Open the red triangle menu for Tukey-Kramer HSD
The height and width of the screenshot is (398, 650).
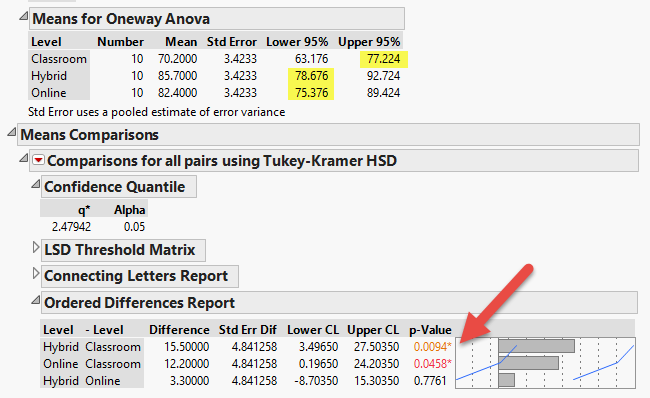39,160
